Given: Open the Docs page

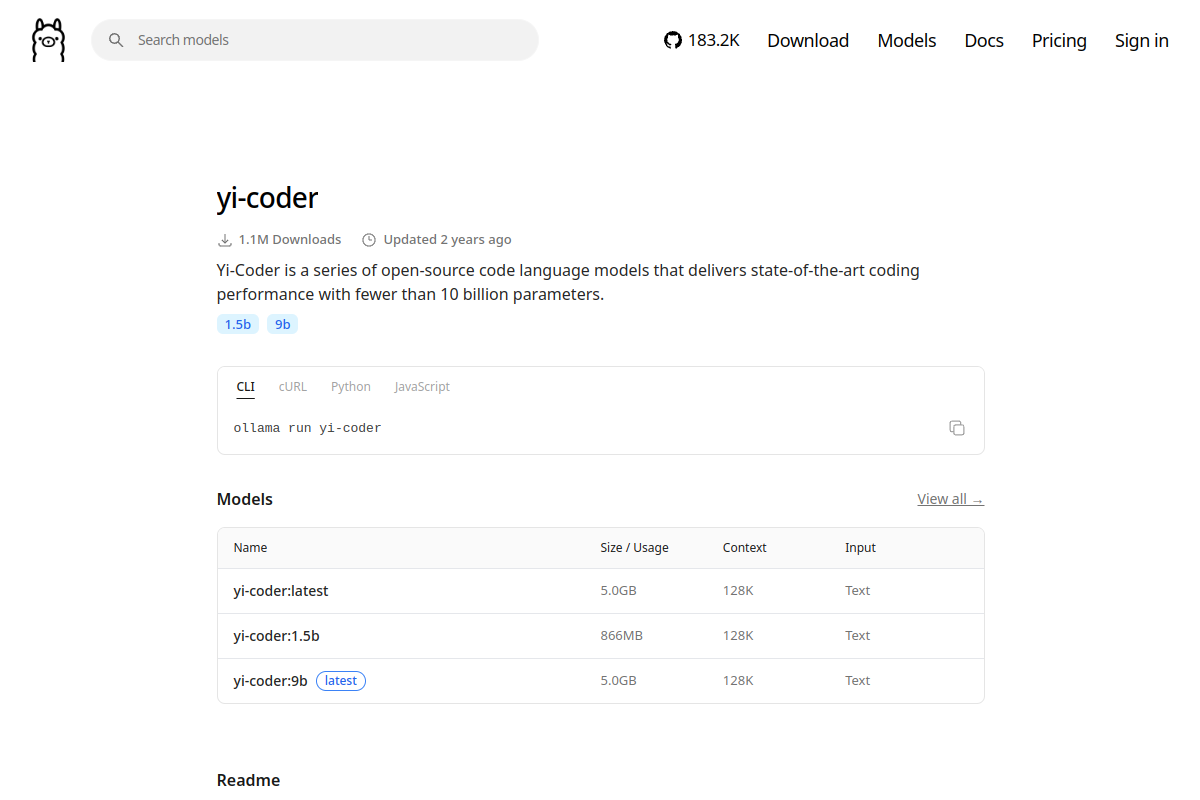Looking at the screenshot, I should [x=984, y=40].
